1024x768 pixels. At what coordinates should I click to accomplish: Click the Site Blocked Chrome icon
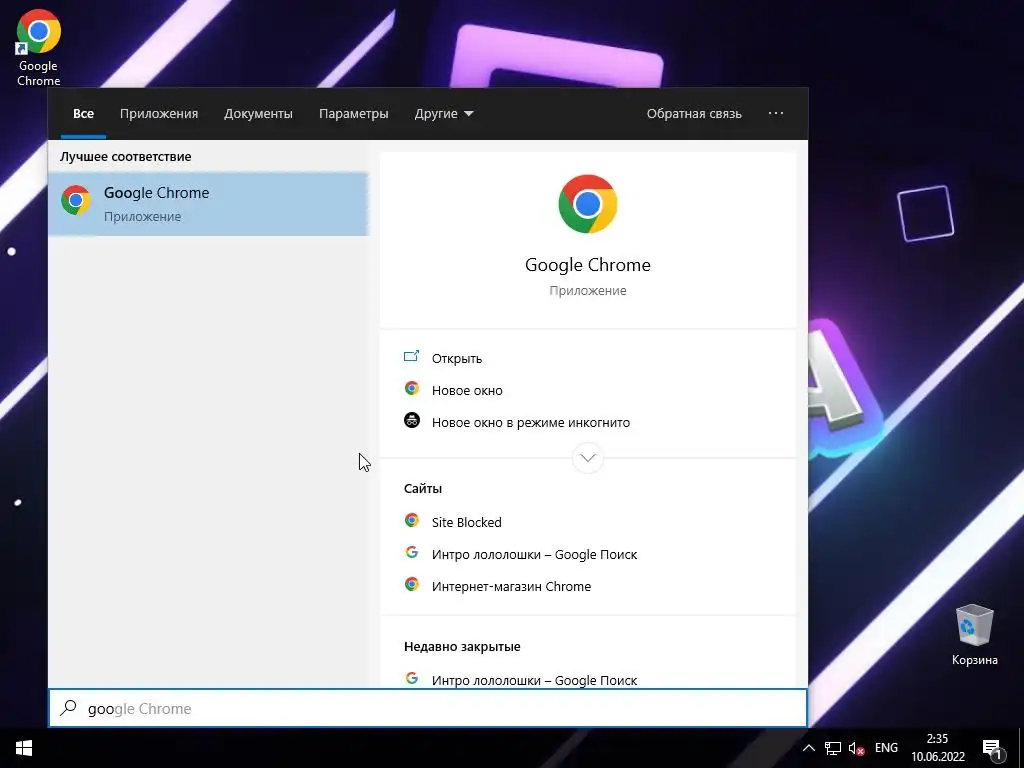pos(411,520)
